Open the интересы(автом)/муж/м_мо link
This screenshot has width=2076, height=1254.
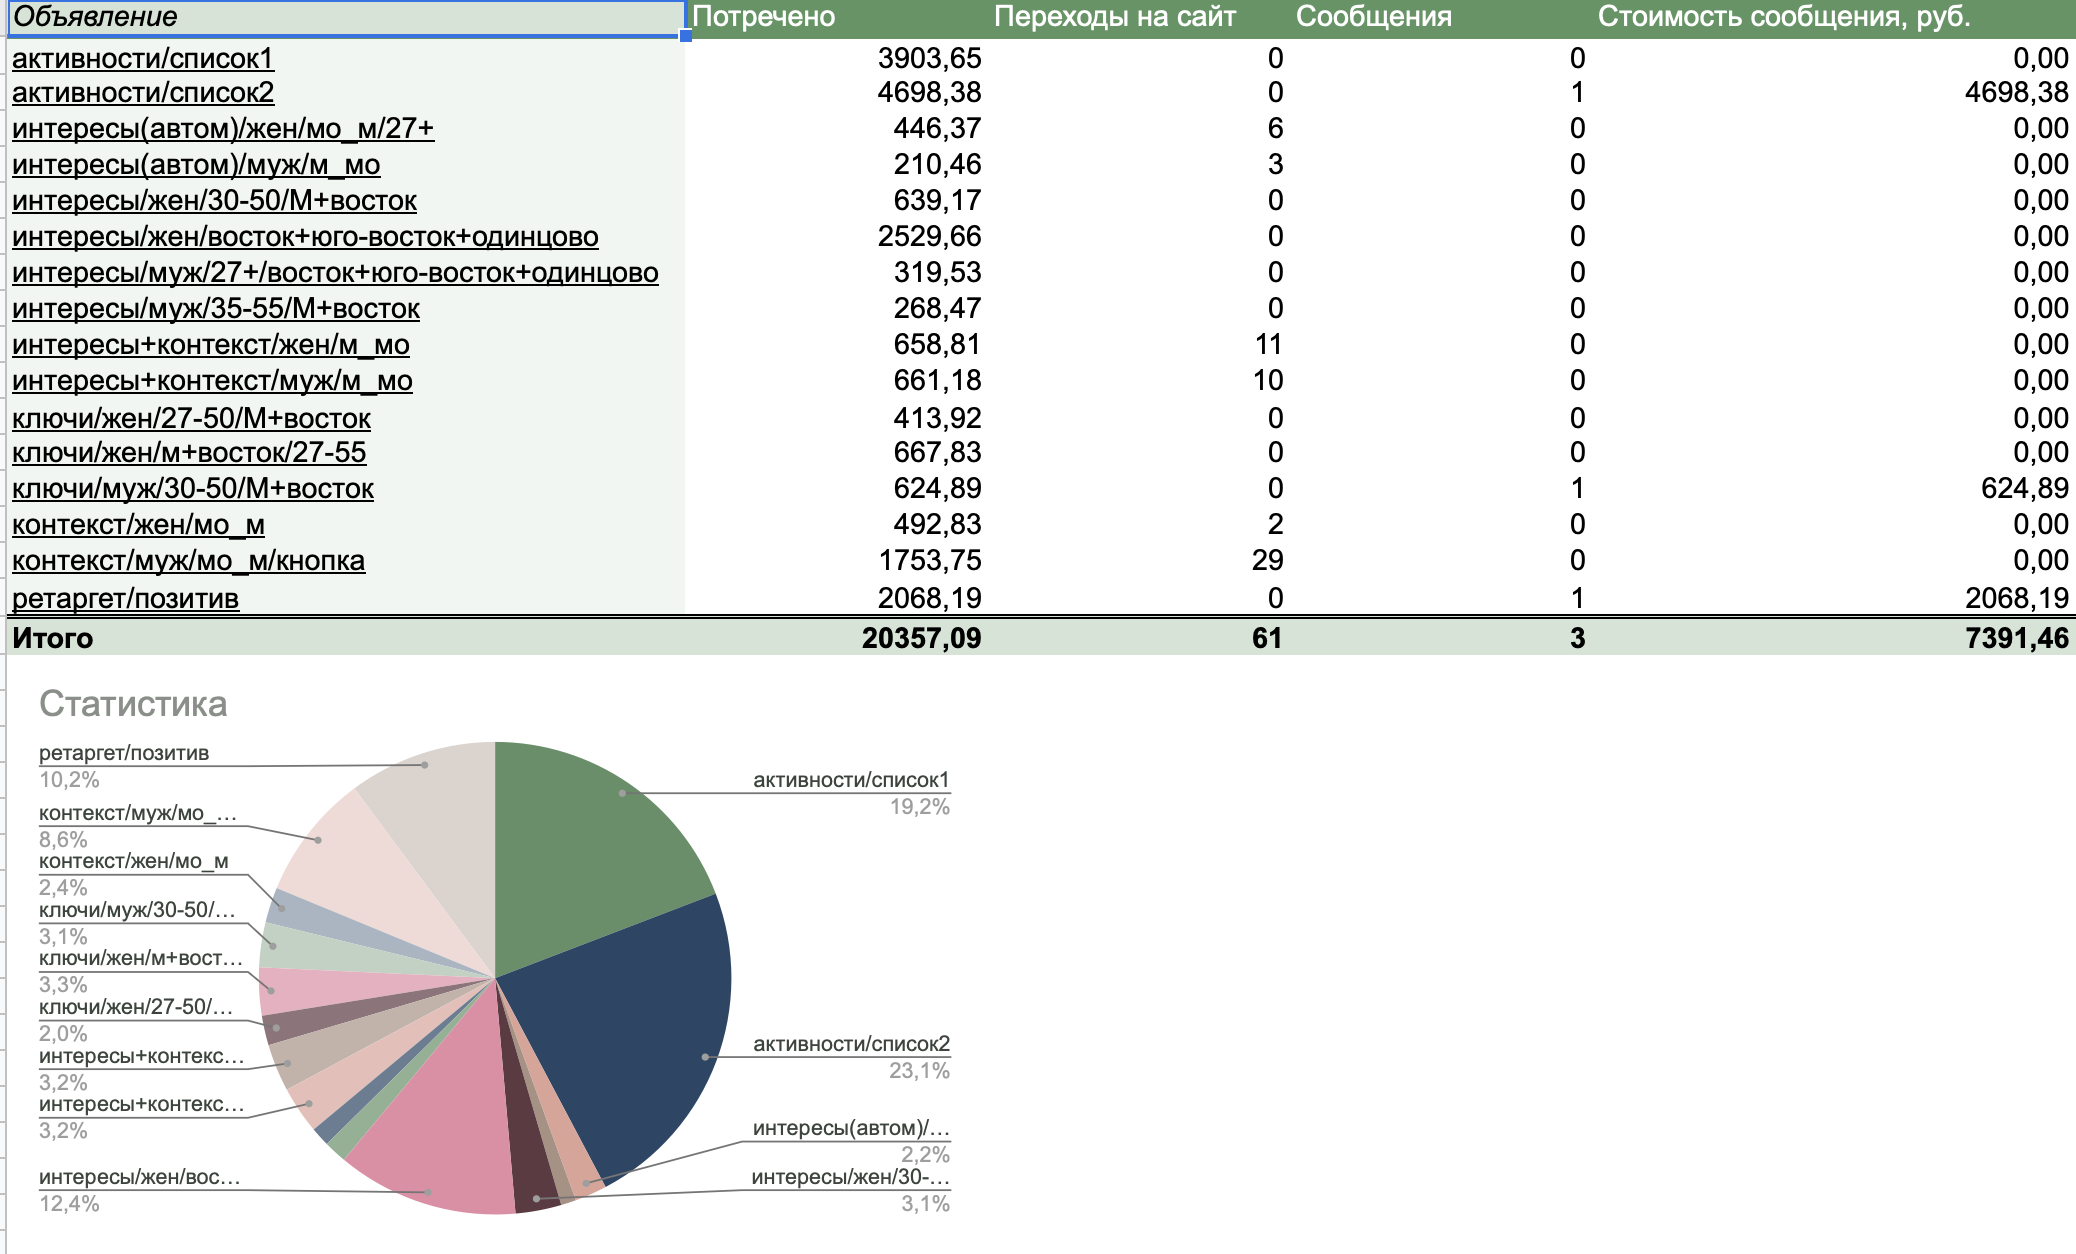pos(196,164)
